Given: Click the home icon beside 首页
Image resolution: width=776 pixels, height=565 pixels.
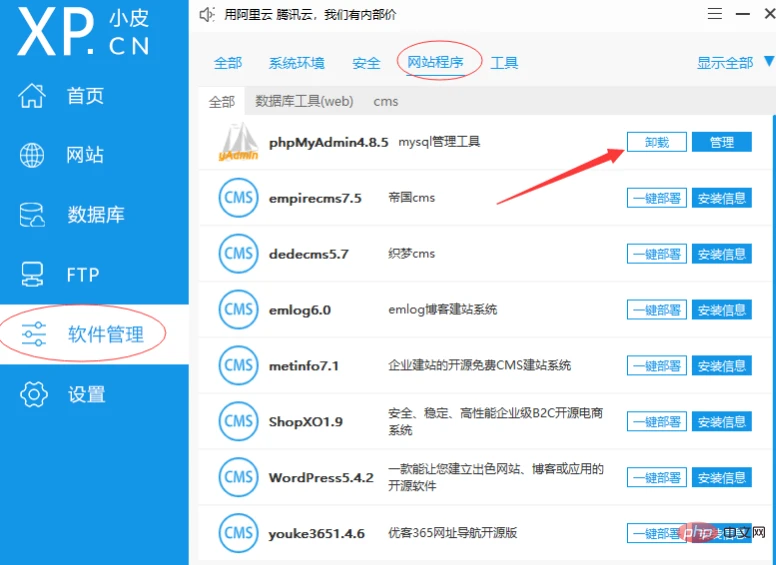Looking at the screenshot, I should pyautogui.click(x=32, y=95).
